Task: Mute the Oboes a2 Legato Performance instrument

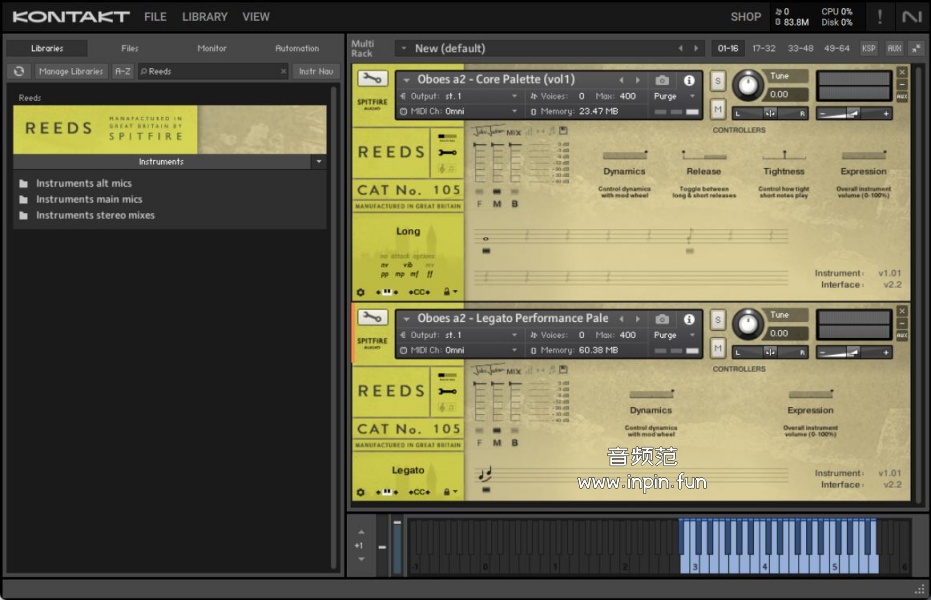Action: [x=718, y=347]
